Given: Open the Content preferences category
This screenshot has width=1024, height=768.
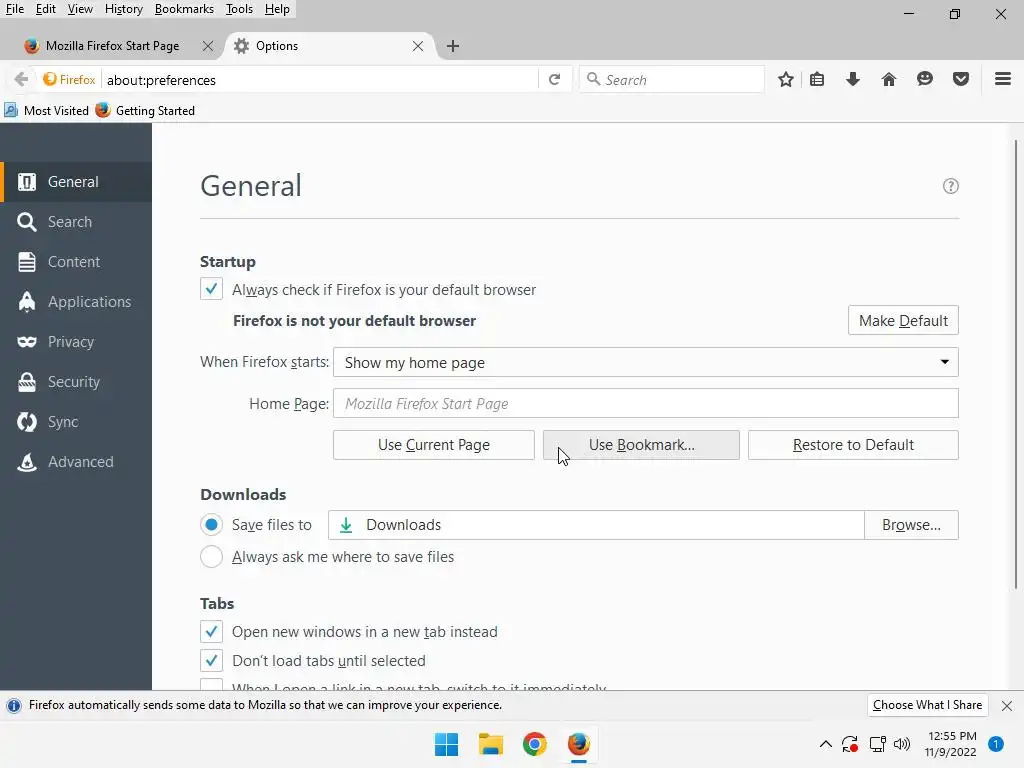Looking at the screenshot, I should [76, 262].
